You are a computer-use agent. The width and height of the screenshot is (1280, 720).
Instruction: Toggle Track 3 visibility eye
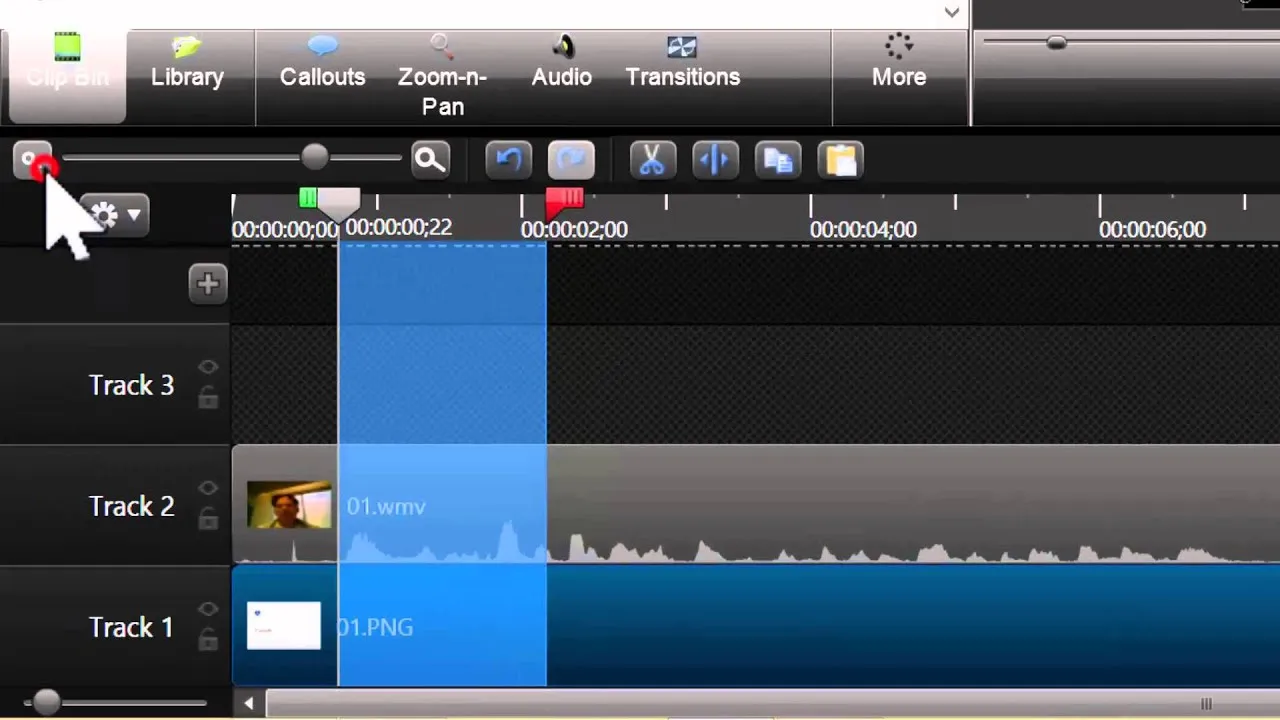208,368
